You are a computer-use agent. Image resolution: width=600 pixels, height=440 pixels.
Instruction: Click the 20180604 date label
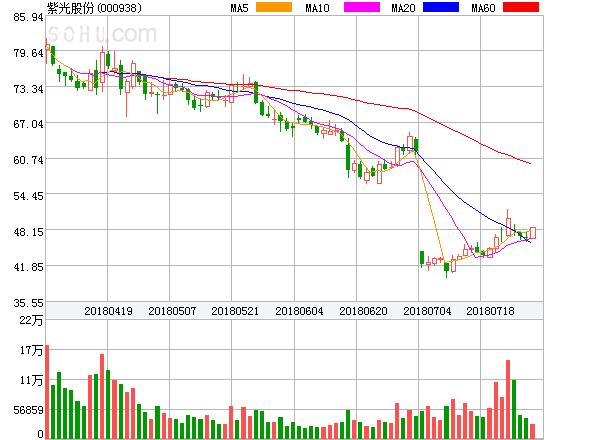click(x=299, y=311)
